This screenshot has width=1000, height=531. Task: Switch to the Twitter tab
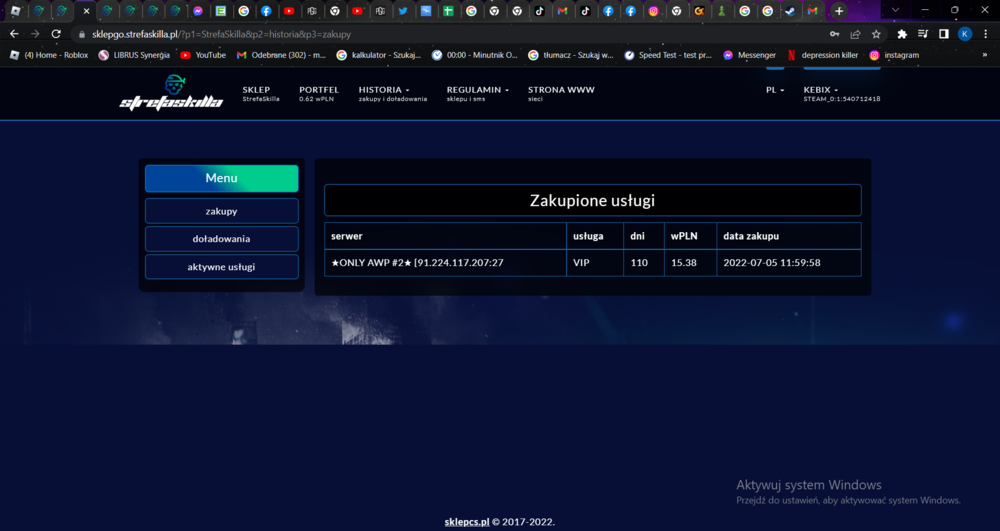[403, 11]
